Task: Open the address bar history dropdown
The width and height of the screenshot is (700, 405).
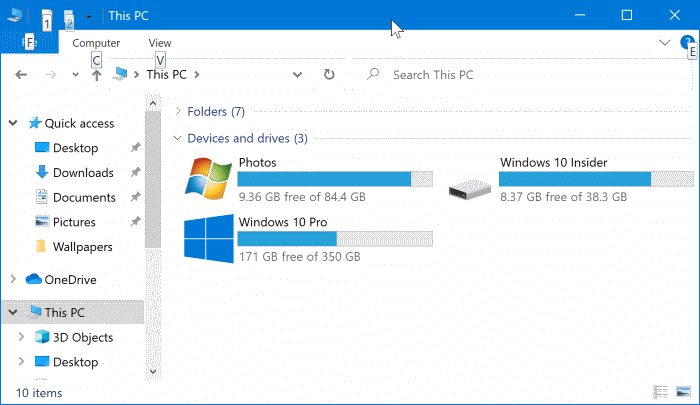Action: point(297,75)
